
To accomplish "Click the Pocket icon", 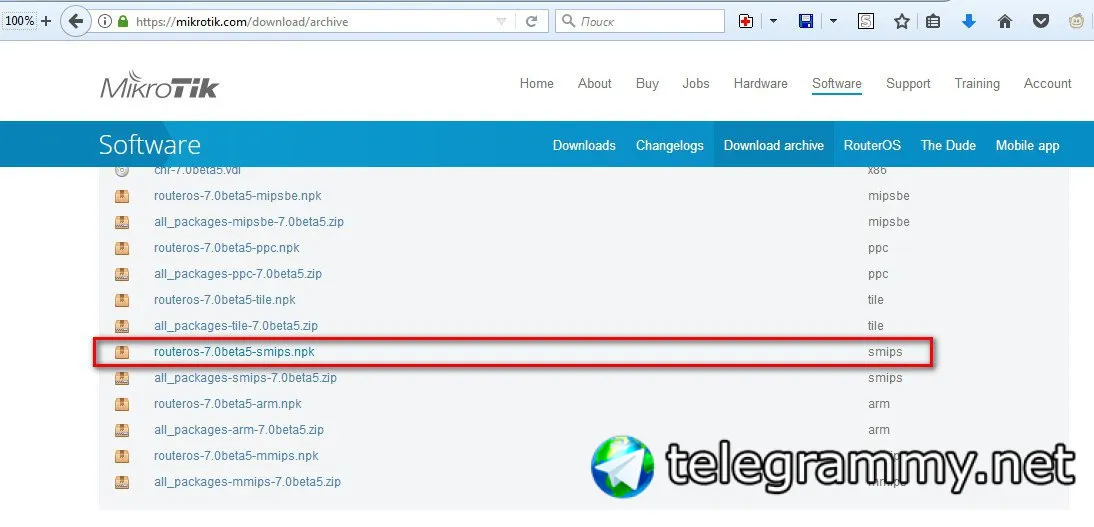I will (1041, 22).
